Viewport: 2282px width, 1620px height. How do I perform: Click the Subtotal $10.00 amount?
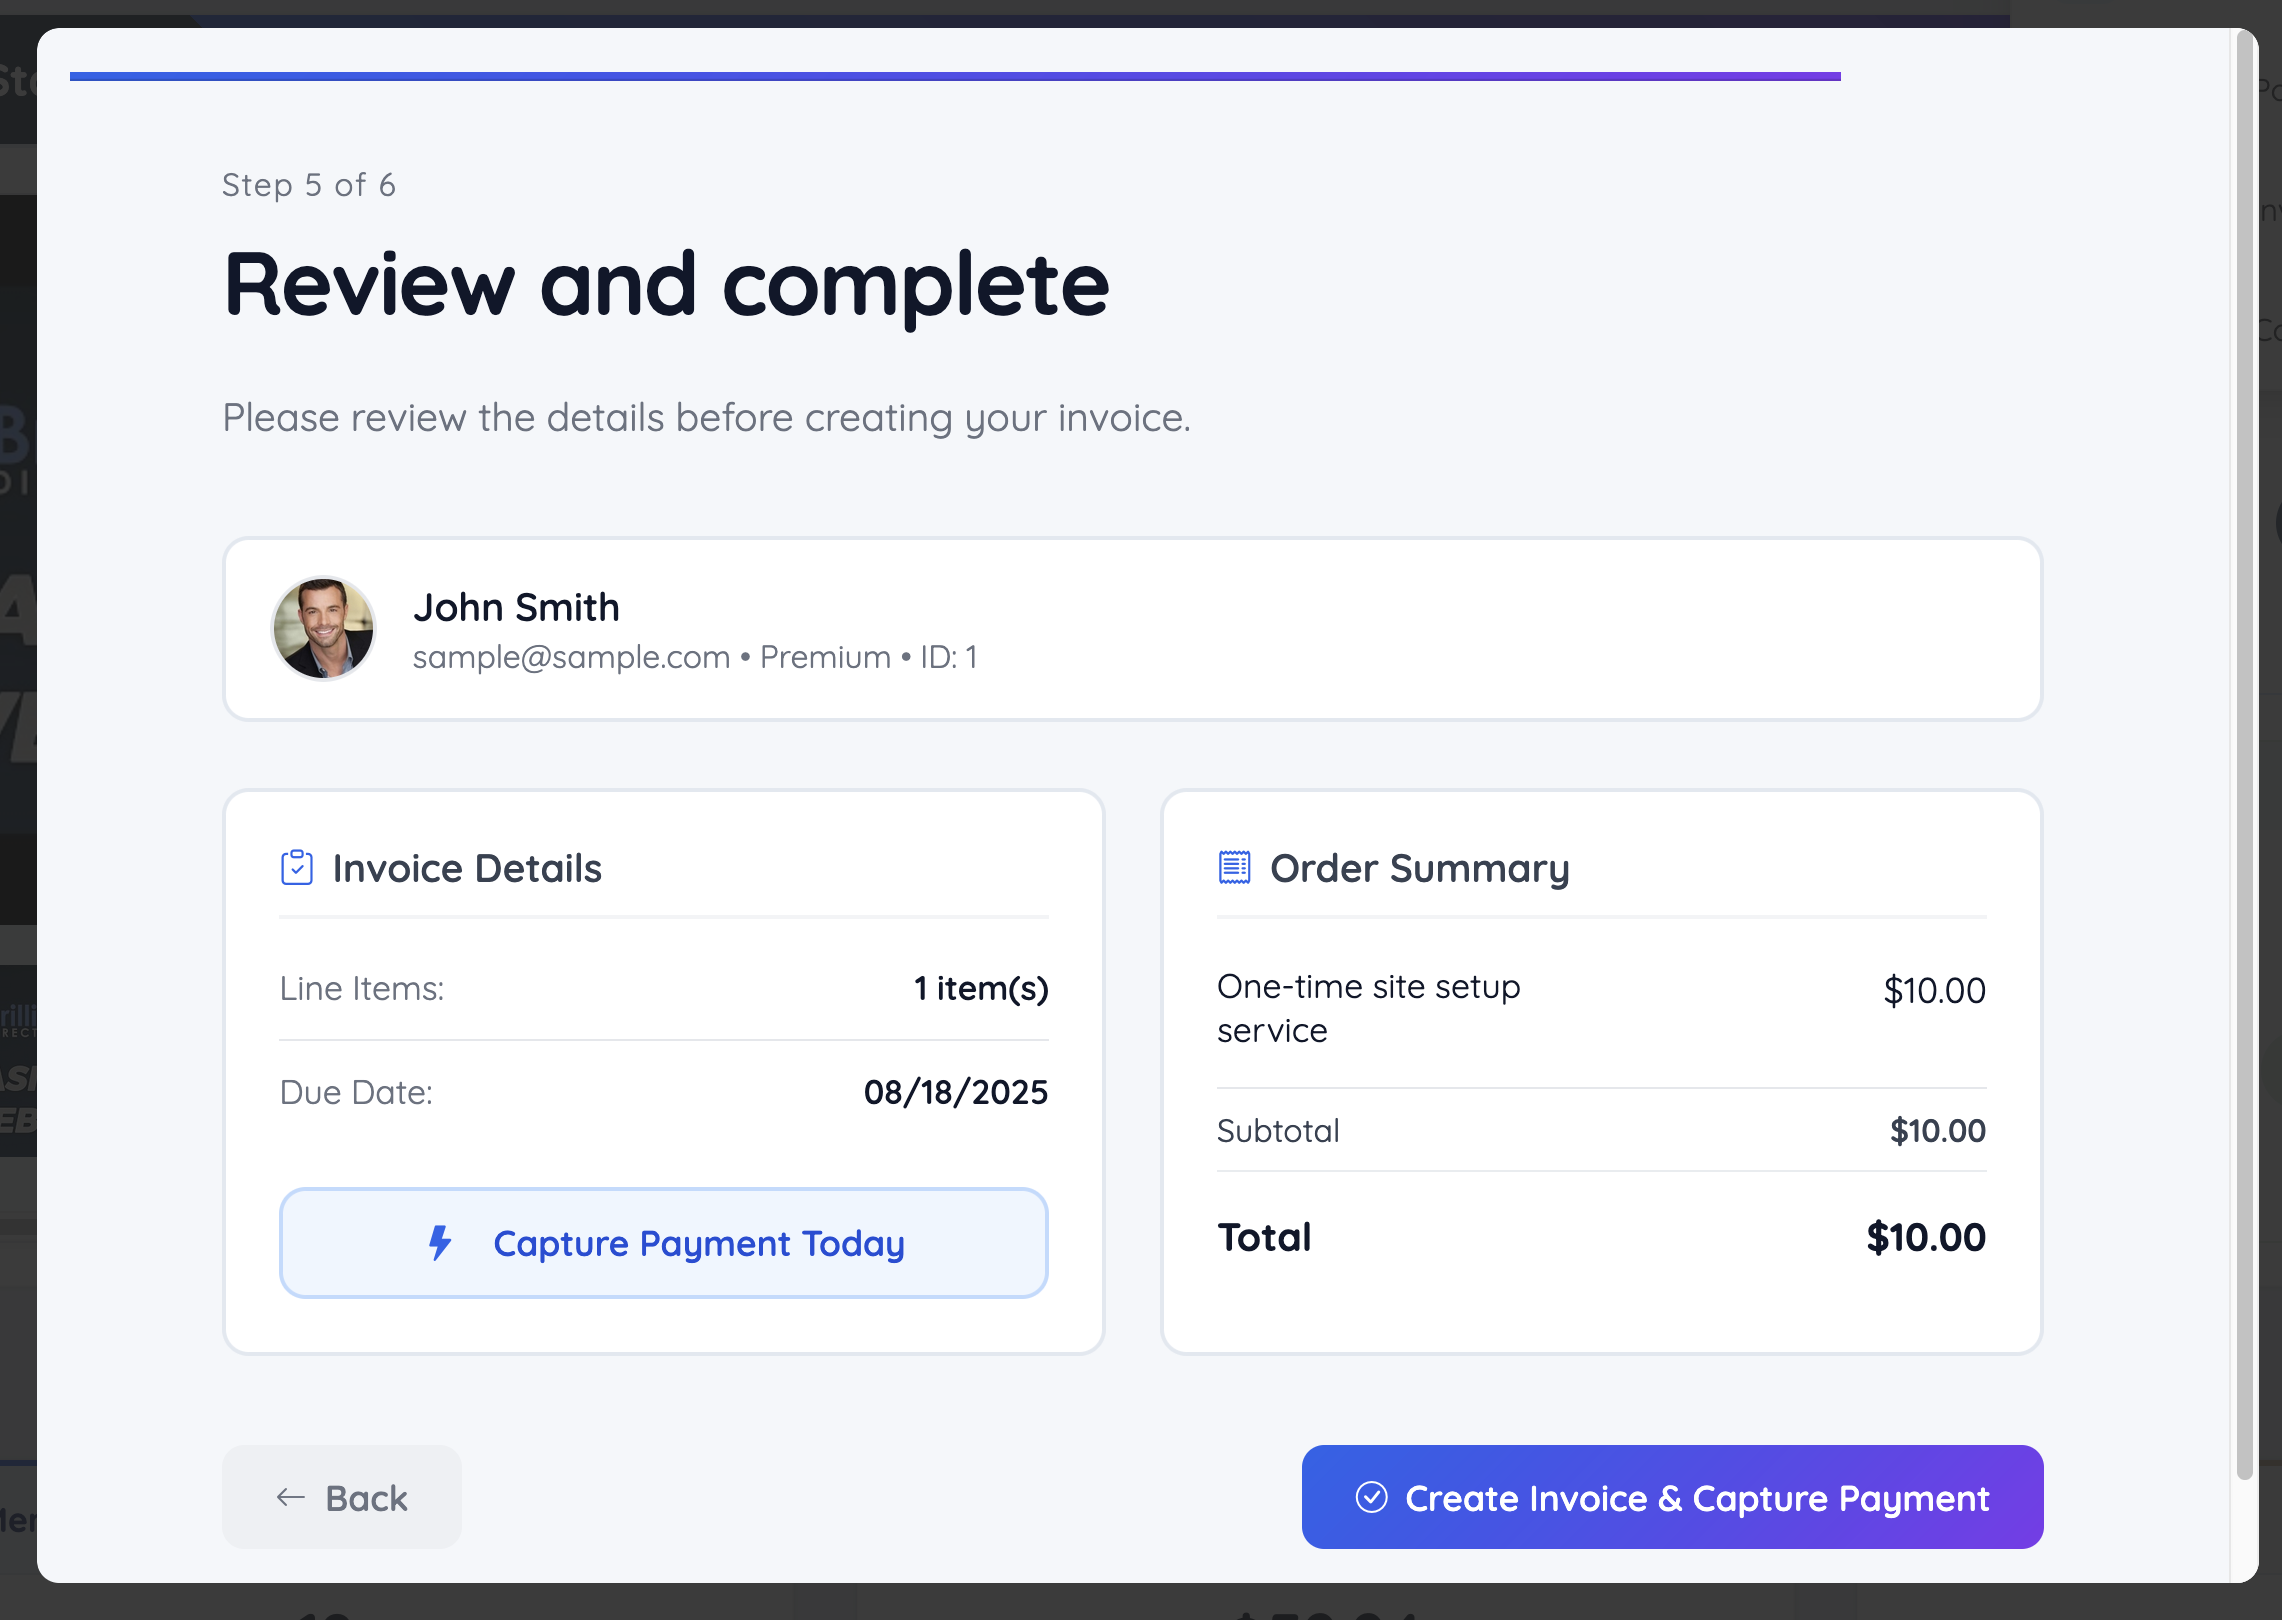tap(1937, 1131)
